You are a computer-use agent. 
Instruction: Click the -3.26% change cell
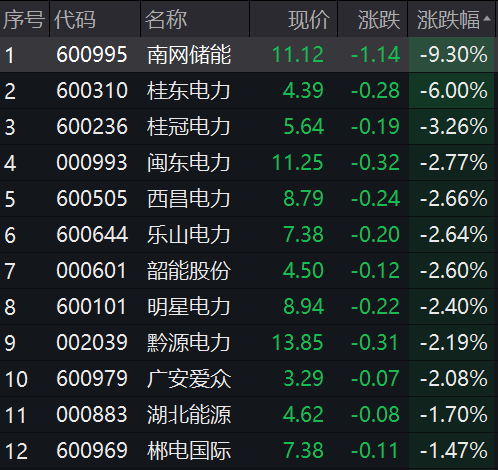click(x=453, y=126)
